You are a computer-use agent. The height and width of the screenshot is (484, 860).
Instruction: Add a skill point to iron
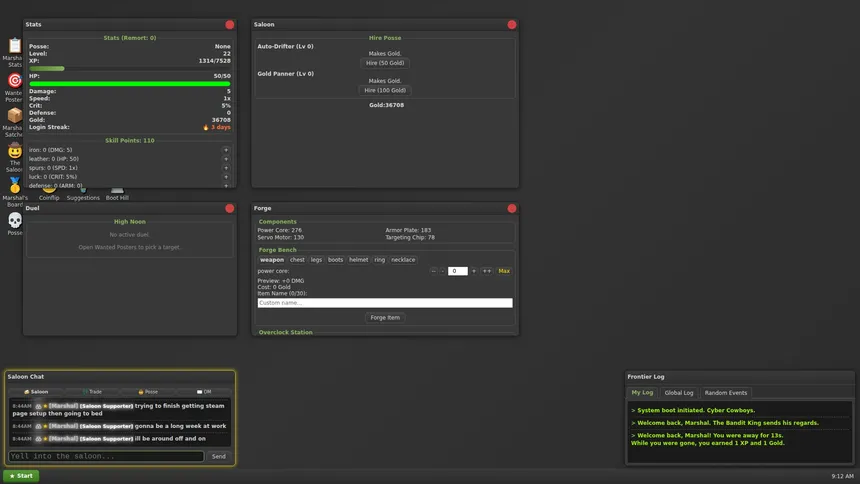click(x=225, y=150)
